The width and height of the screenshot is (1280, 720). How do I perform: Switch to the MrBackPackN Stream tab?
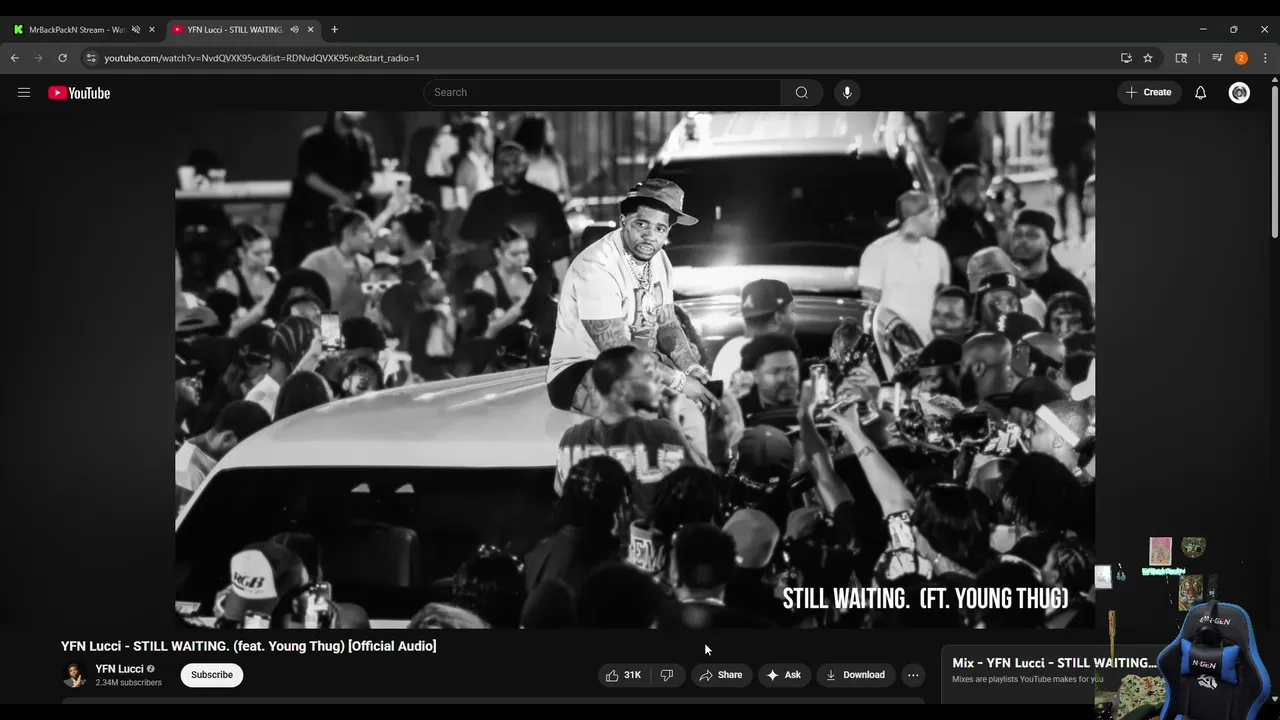tap(76, 30)
